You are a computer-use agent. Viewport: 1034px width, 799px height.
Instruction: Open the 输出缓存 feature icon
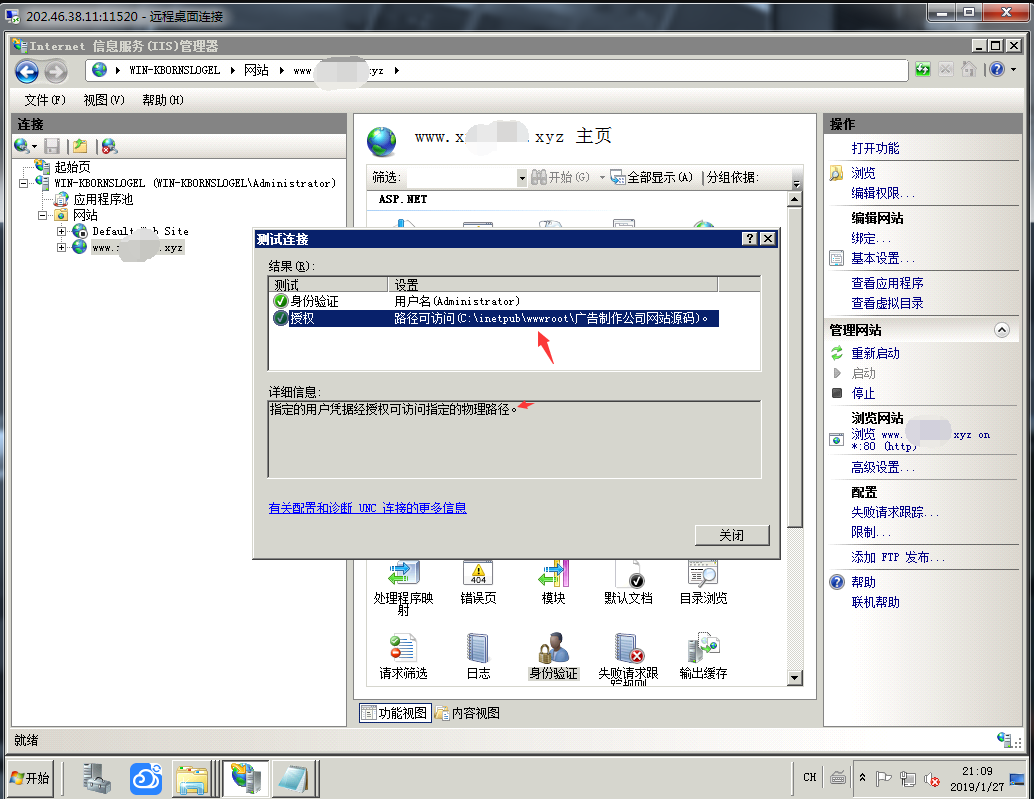[x=703, y=655]
